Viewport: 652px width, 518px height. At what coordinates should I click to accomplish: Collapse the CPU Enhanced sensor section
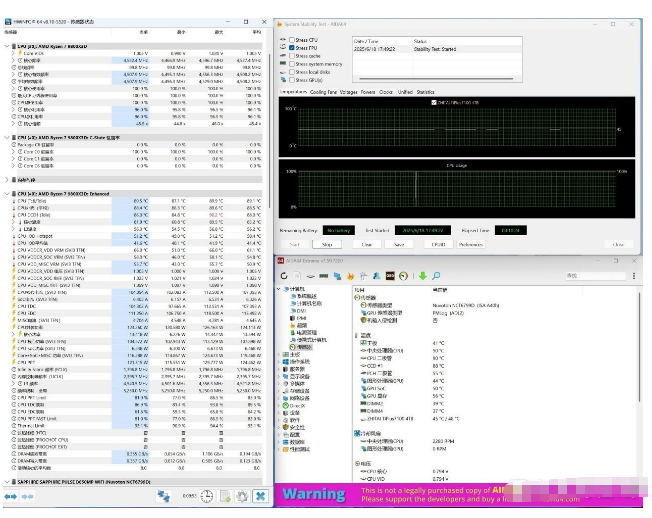tap(6, 193)
